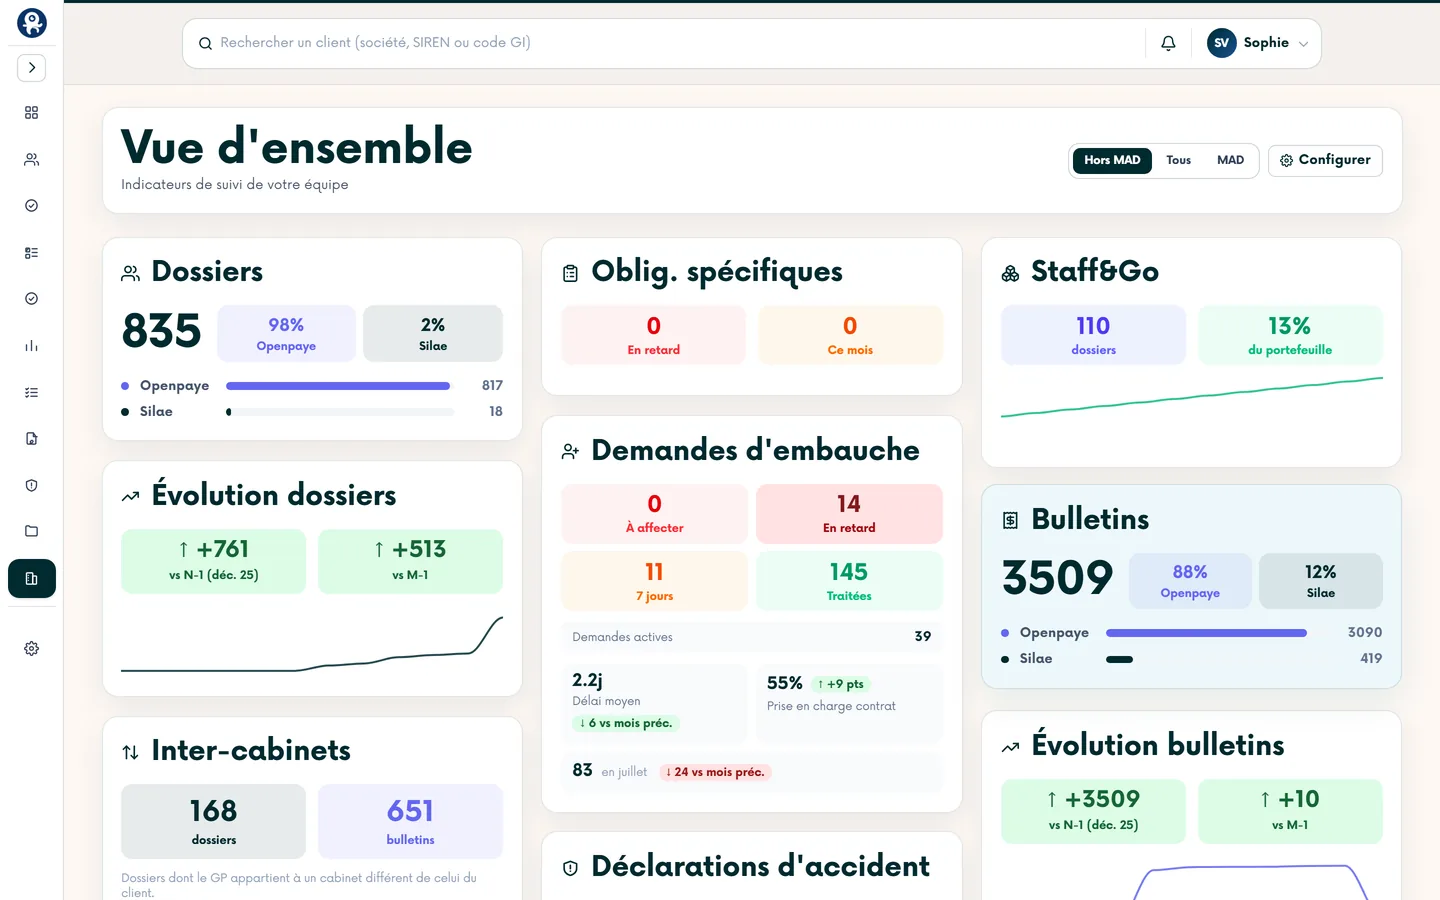Switch to the MAD filter tab
This screenshot has height=900, width=1440.
1231,160
